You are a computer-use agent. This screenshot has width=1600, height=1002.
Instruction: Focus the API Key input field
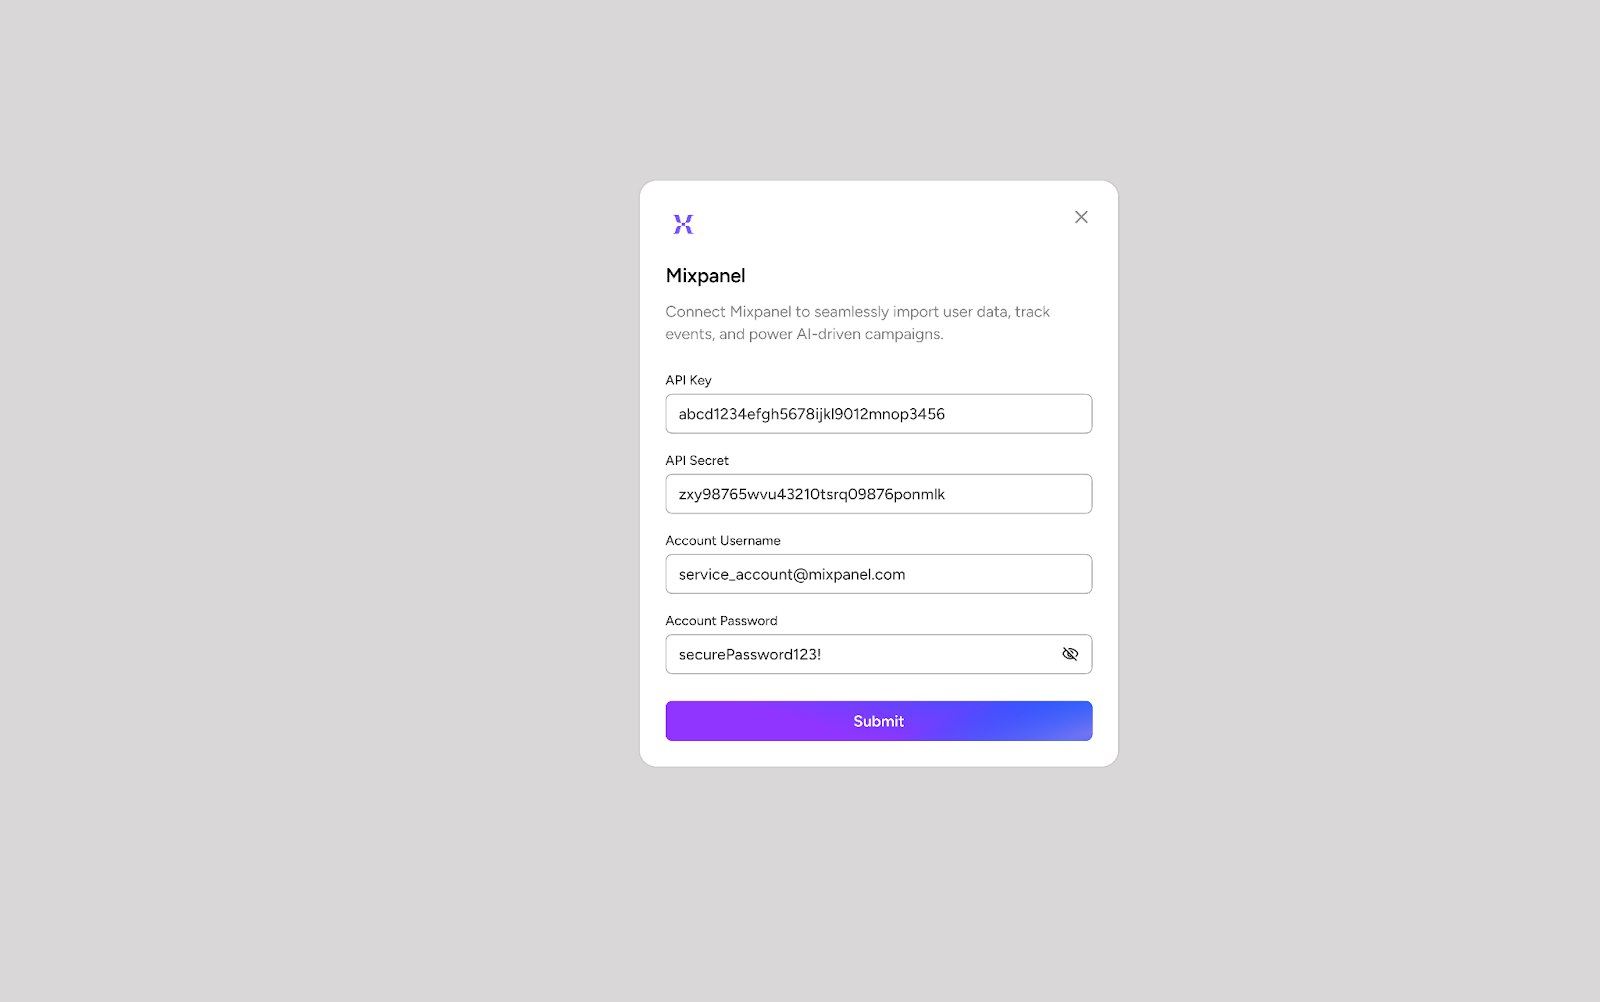point(879,414)
